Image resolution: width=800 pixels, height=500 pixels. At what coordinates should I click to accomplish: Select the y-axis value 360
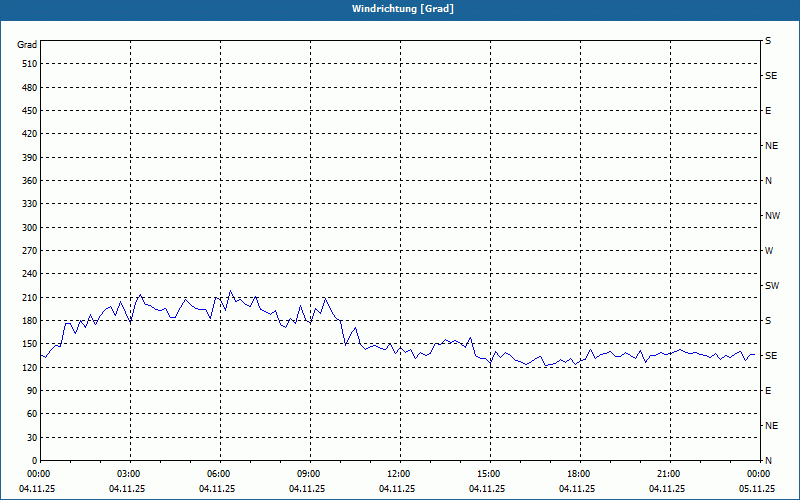pos(30,181)
